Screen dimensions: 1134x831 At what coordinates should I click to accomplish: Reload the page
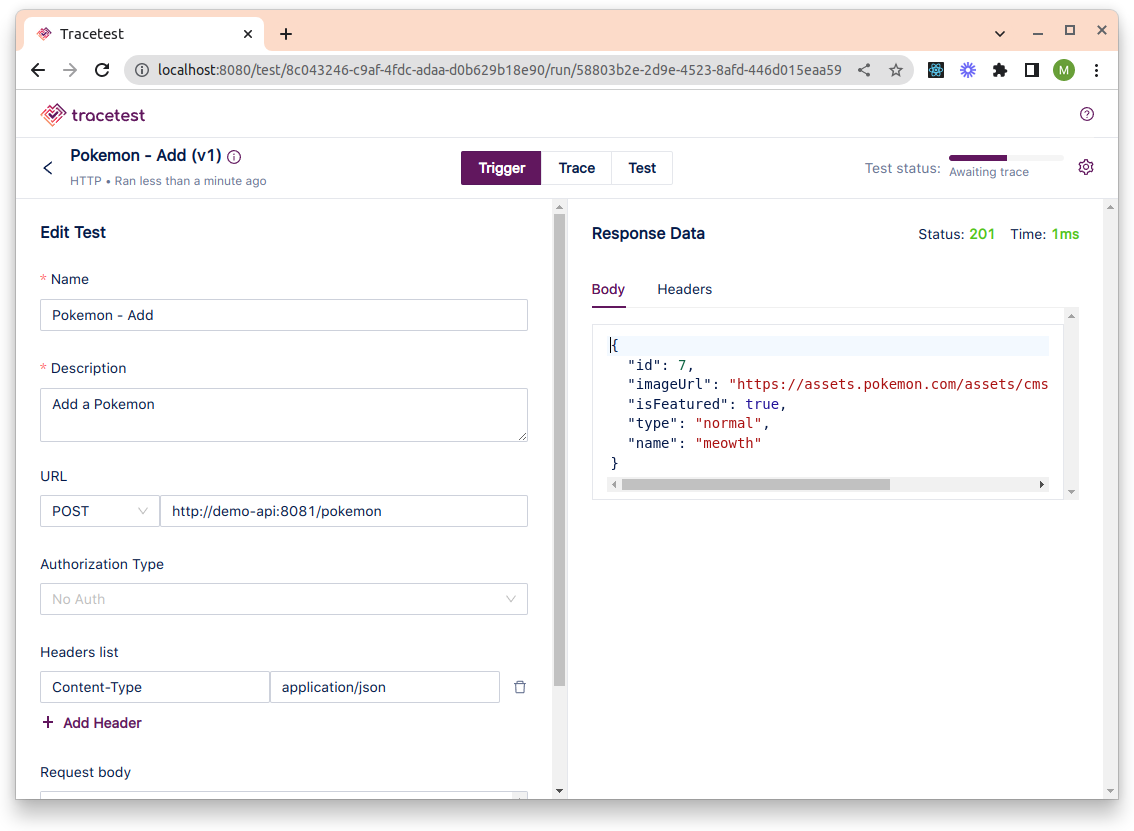tap(102, 70)
